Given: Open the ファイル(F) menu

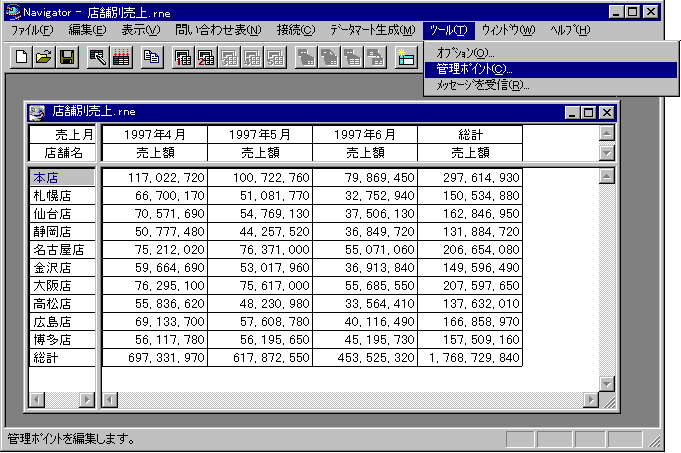Looking at the screenshot, I should 34,30.
